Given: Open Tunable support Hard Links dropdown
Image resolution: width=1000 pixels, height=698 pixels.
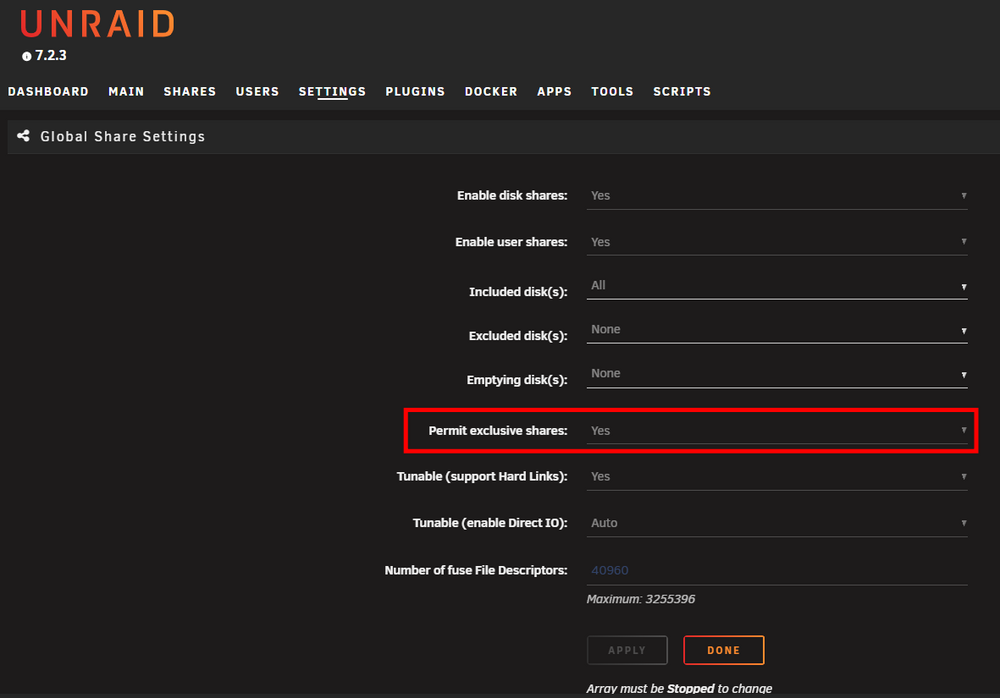Looking at the screenshot, I should (x=777, y=477).
